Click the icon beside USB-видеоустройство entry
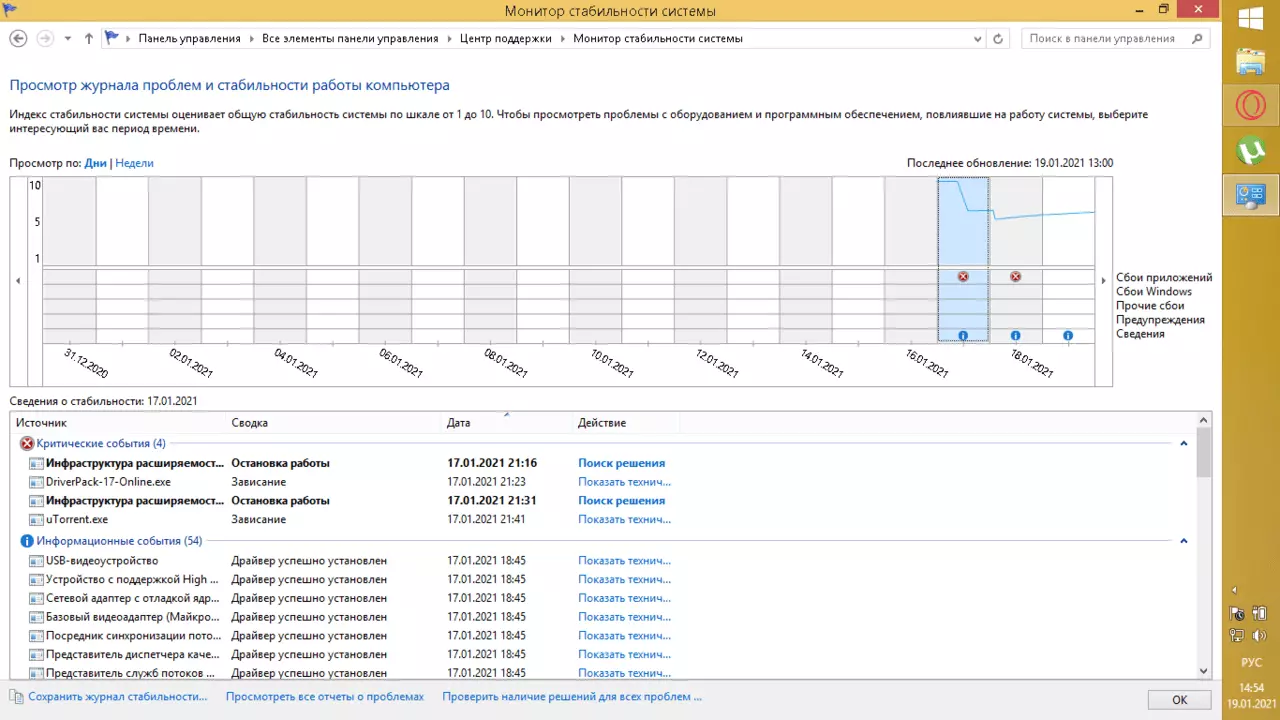This screenshot has height=720, width=1280. click(37, 561)
